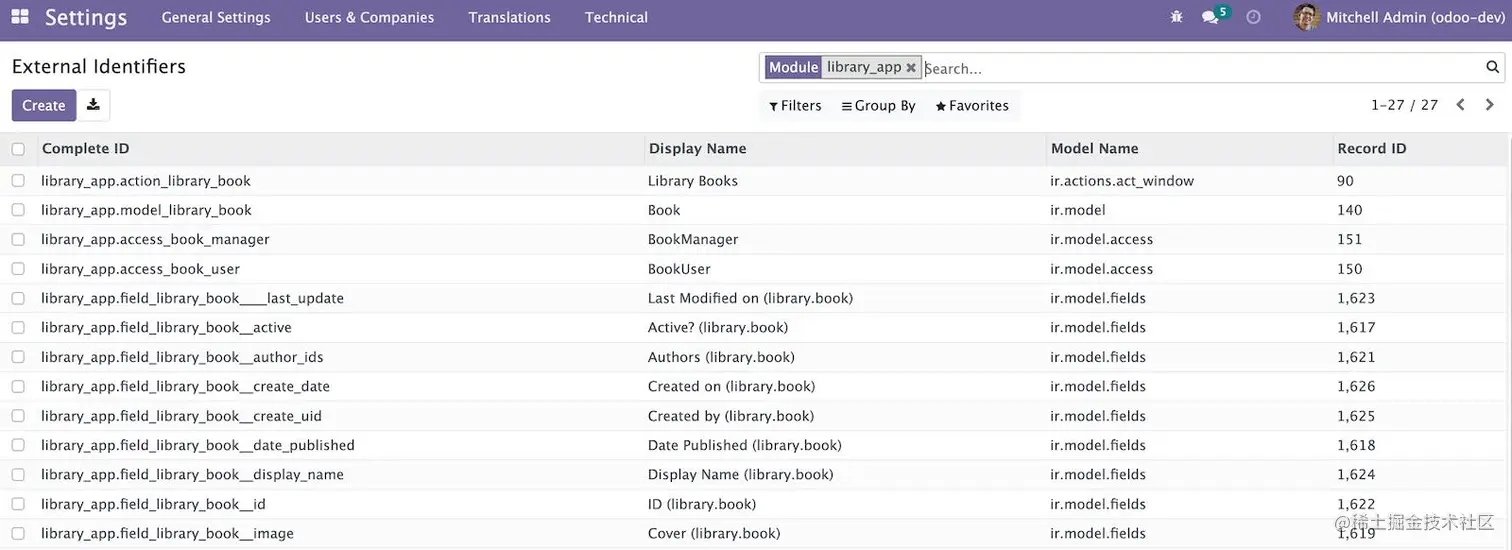The height and width of the screenshot is (550, 1512).
Task: Check the action_library_book row checkbox
Action: tap(18, 181)
